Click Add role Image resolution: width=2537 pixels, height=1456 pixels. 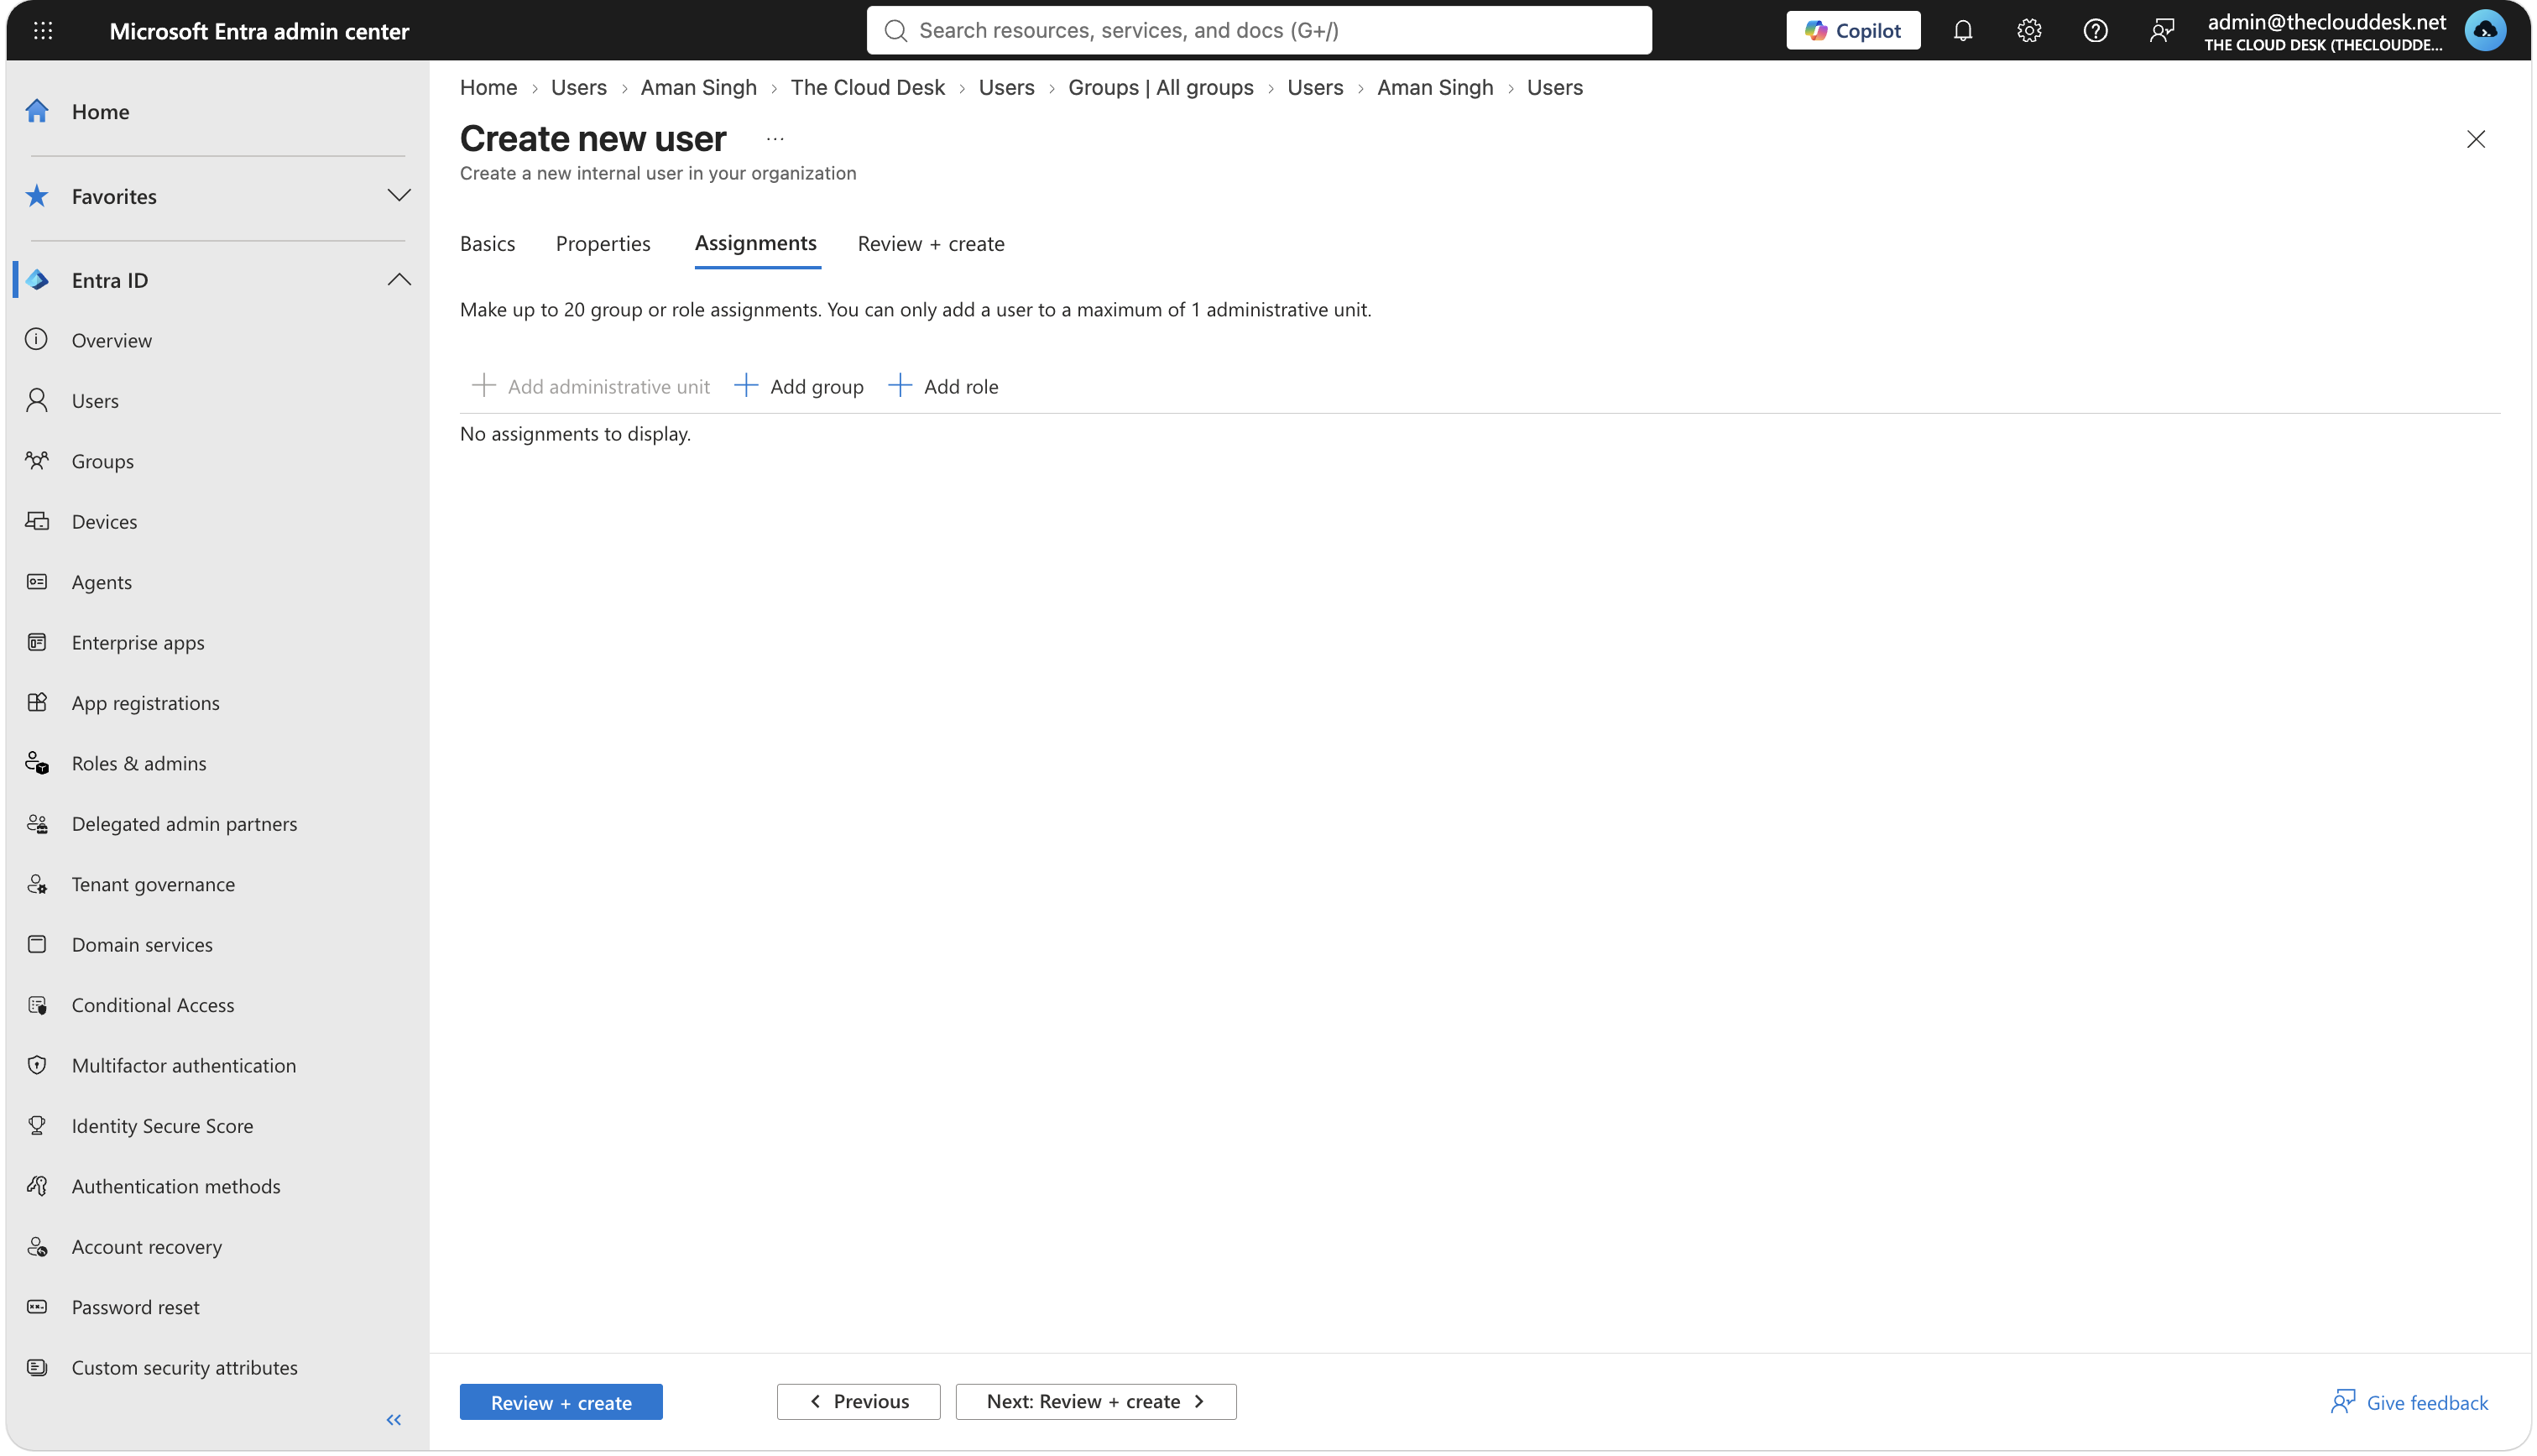(x=943, y=386)
